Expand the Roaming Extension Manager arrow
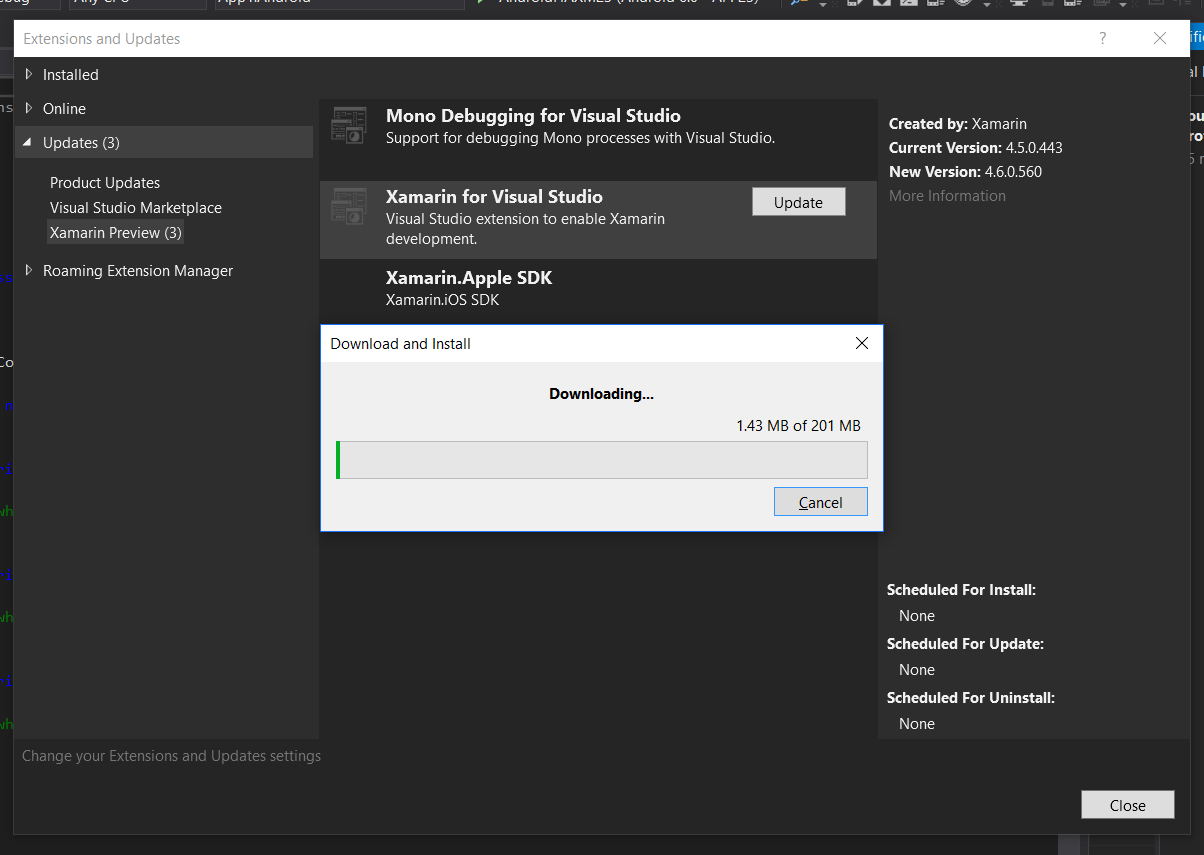The image size is (1204, 855). pos(29,270)
